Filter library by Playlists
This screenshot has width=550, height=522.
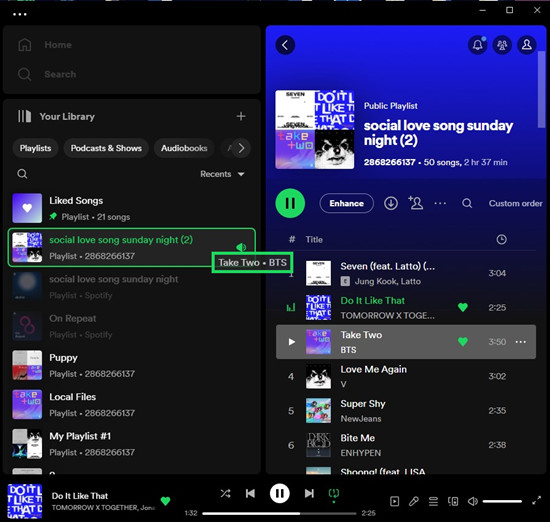(x=35, y=148)
